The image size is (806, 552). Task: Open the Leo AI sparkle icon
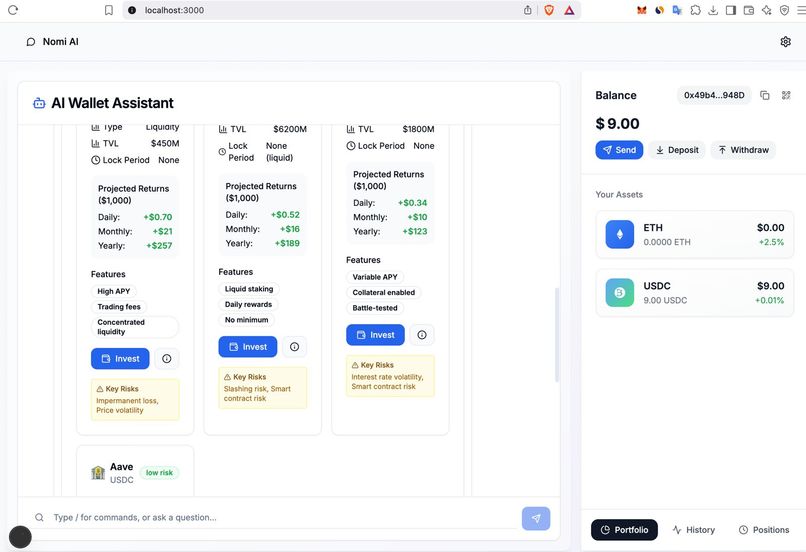pos(766,10)
